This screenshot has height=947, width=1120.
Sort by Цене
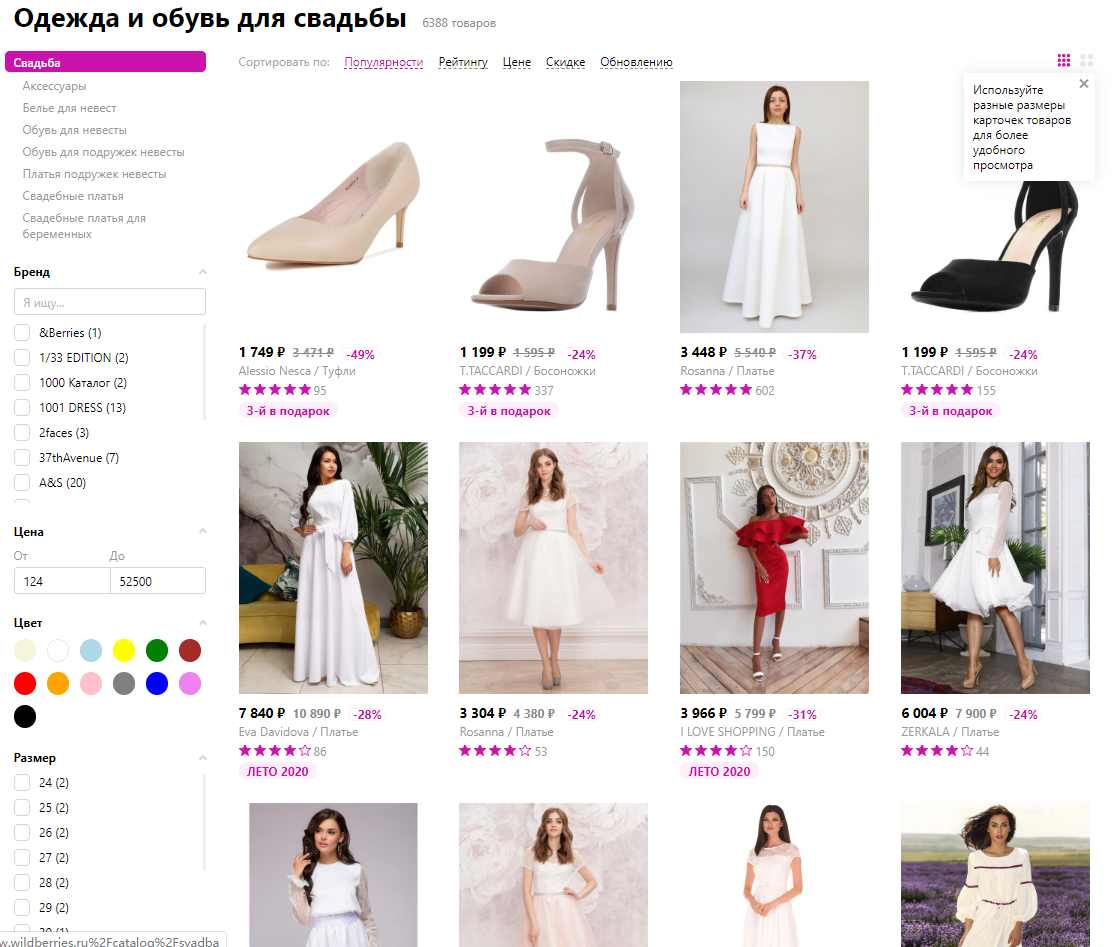point(516,62)
